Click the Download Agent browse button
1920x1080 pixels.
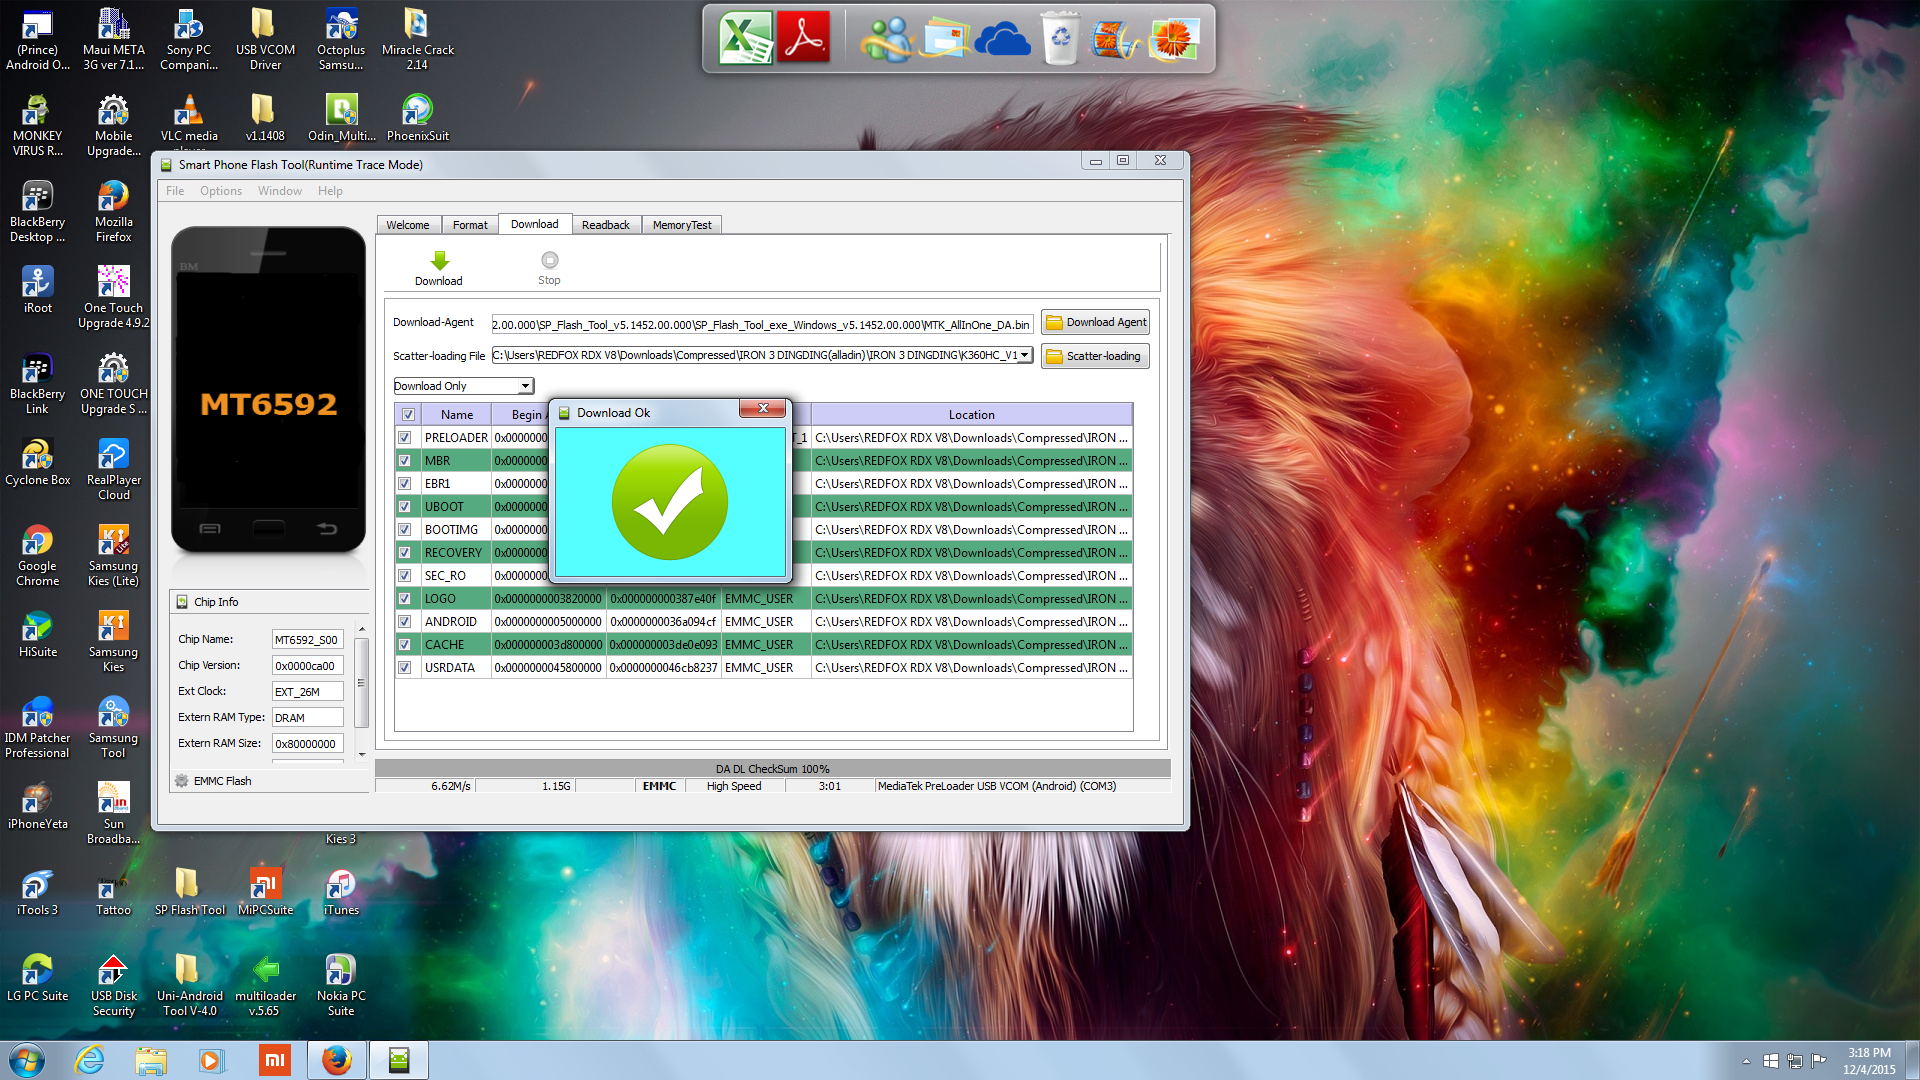click(x=1096, y=322)
